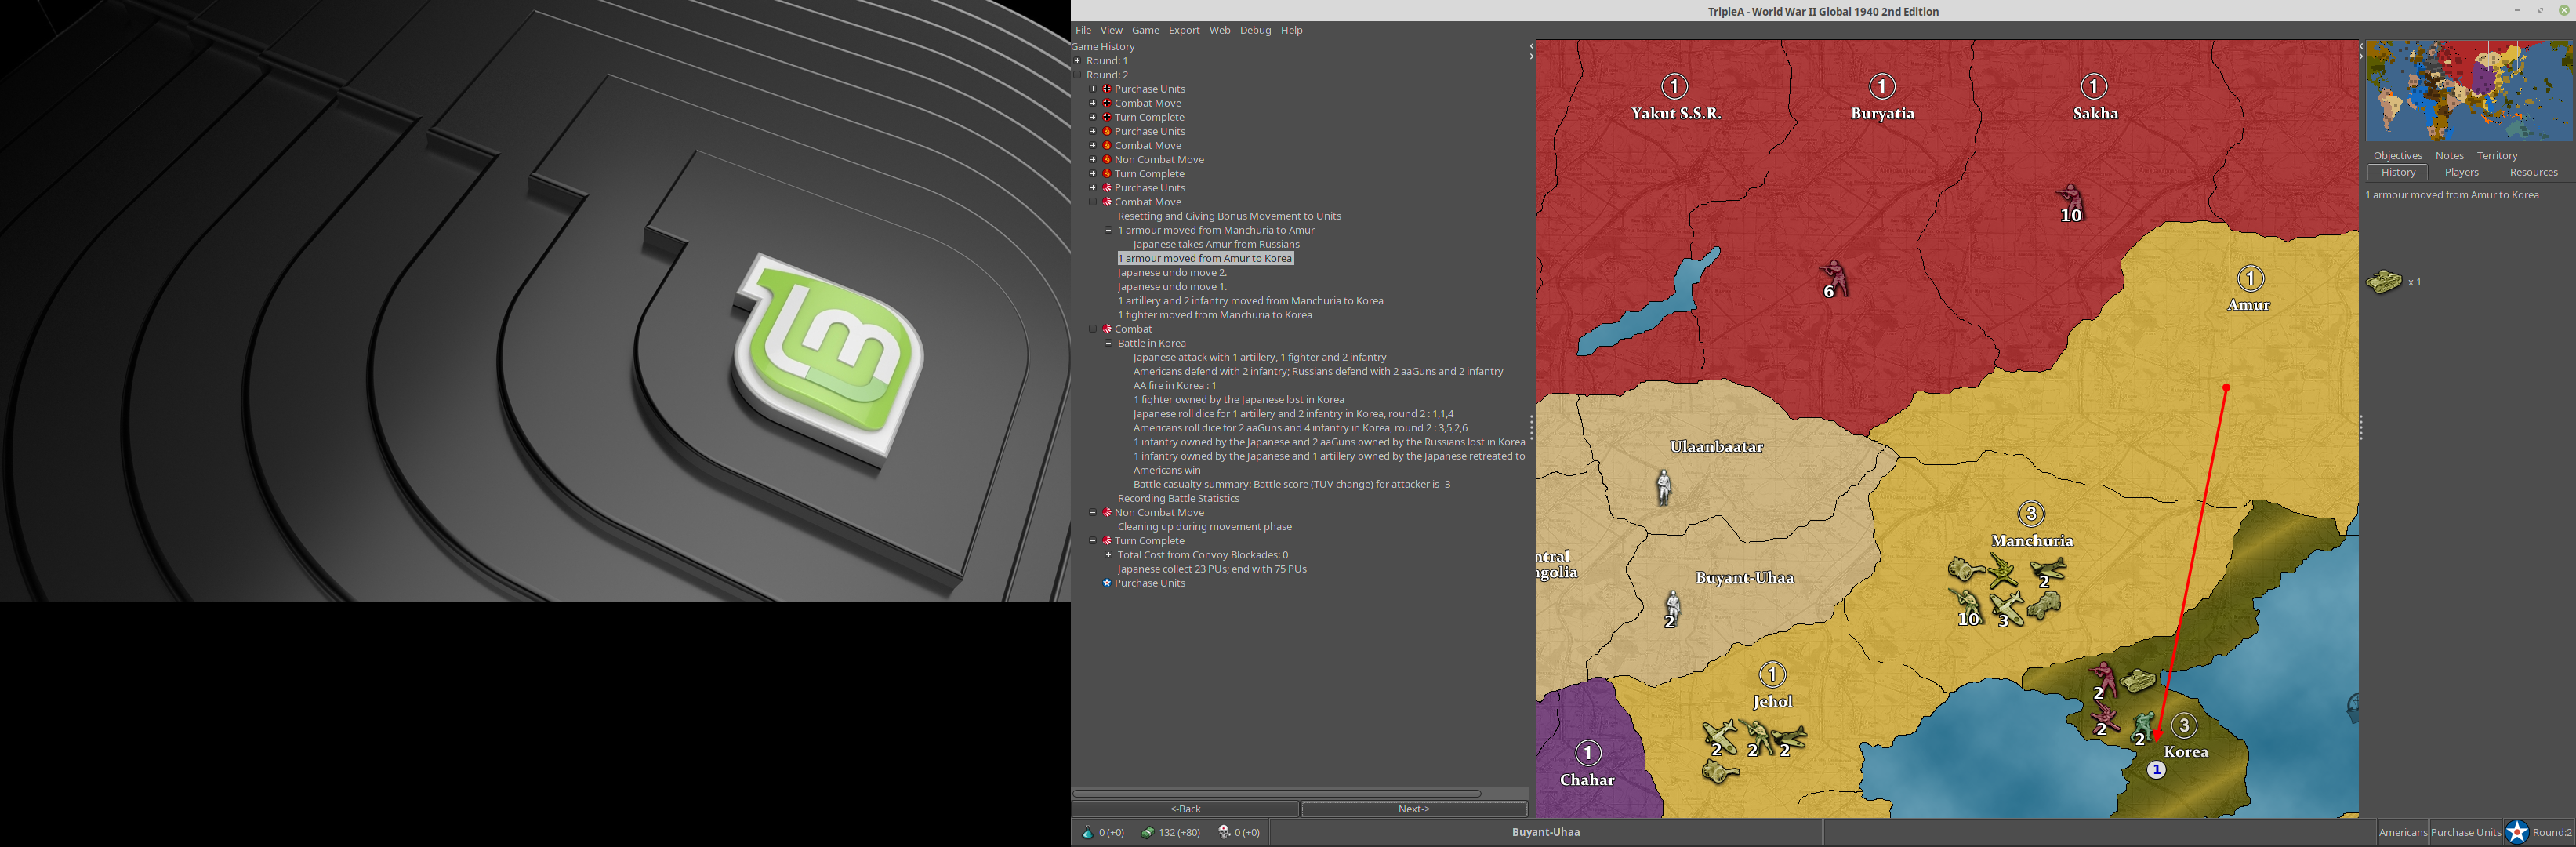Collapse the Battle in Korea node
The image size is (2576, 847).
pos(1108,343)
